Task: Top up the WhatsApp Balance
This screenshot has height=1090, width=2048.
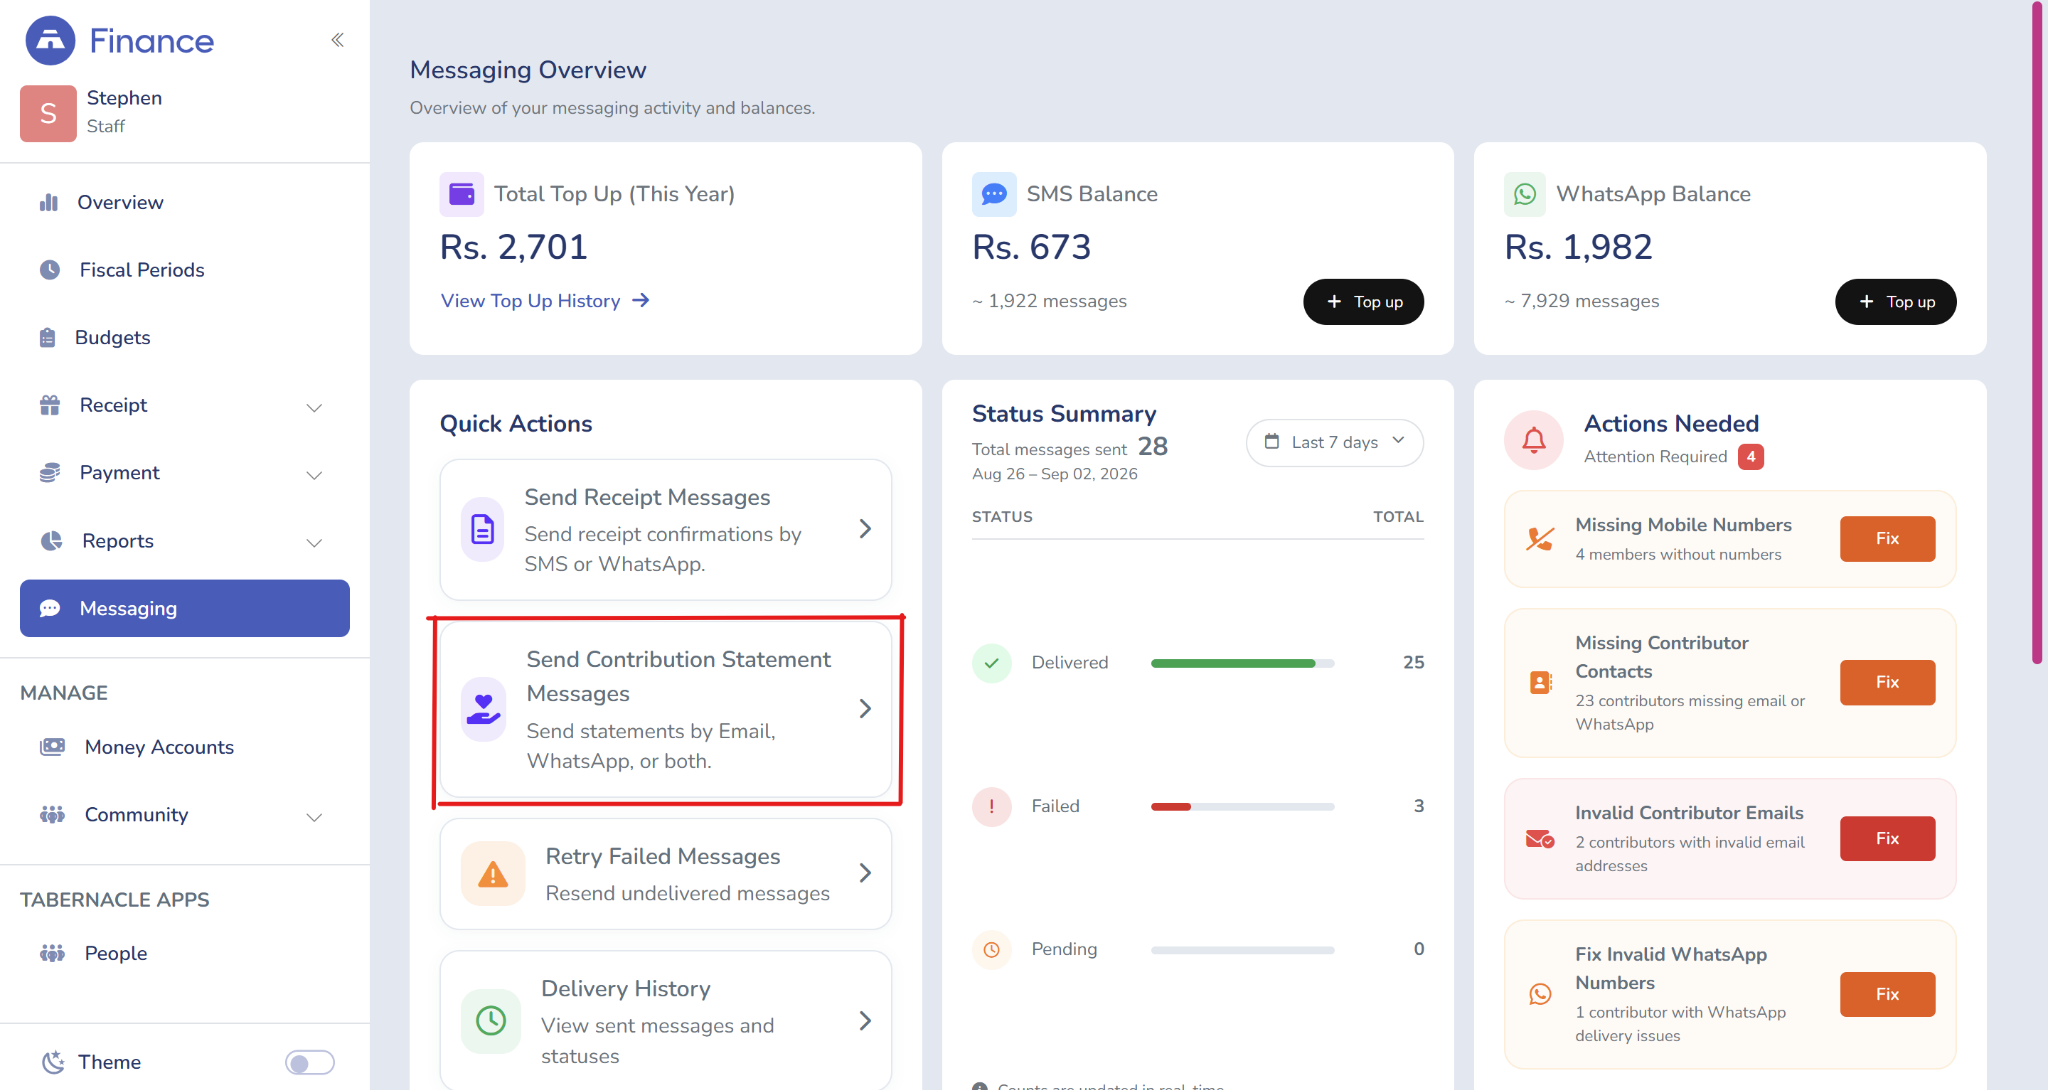Action: pos(1895,302)
